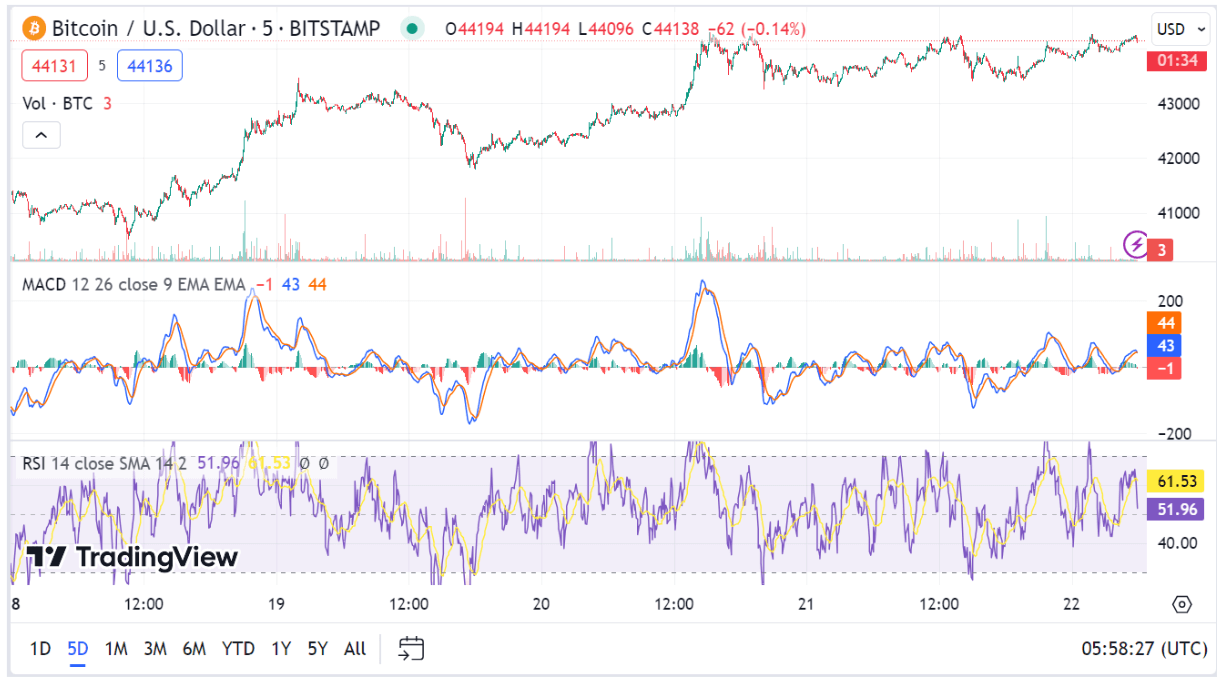Click the blue 44136 buy price button
This screenshot has width=1220, height=680.
[x=149, y=66]
